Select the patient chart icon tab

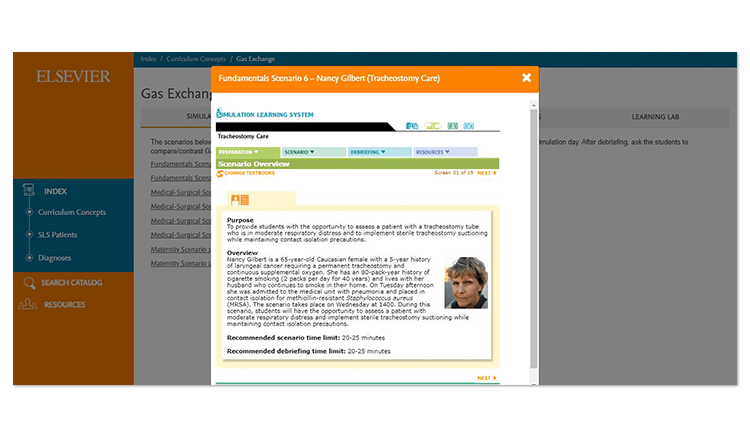click(240, 200)
